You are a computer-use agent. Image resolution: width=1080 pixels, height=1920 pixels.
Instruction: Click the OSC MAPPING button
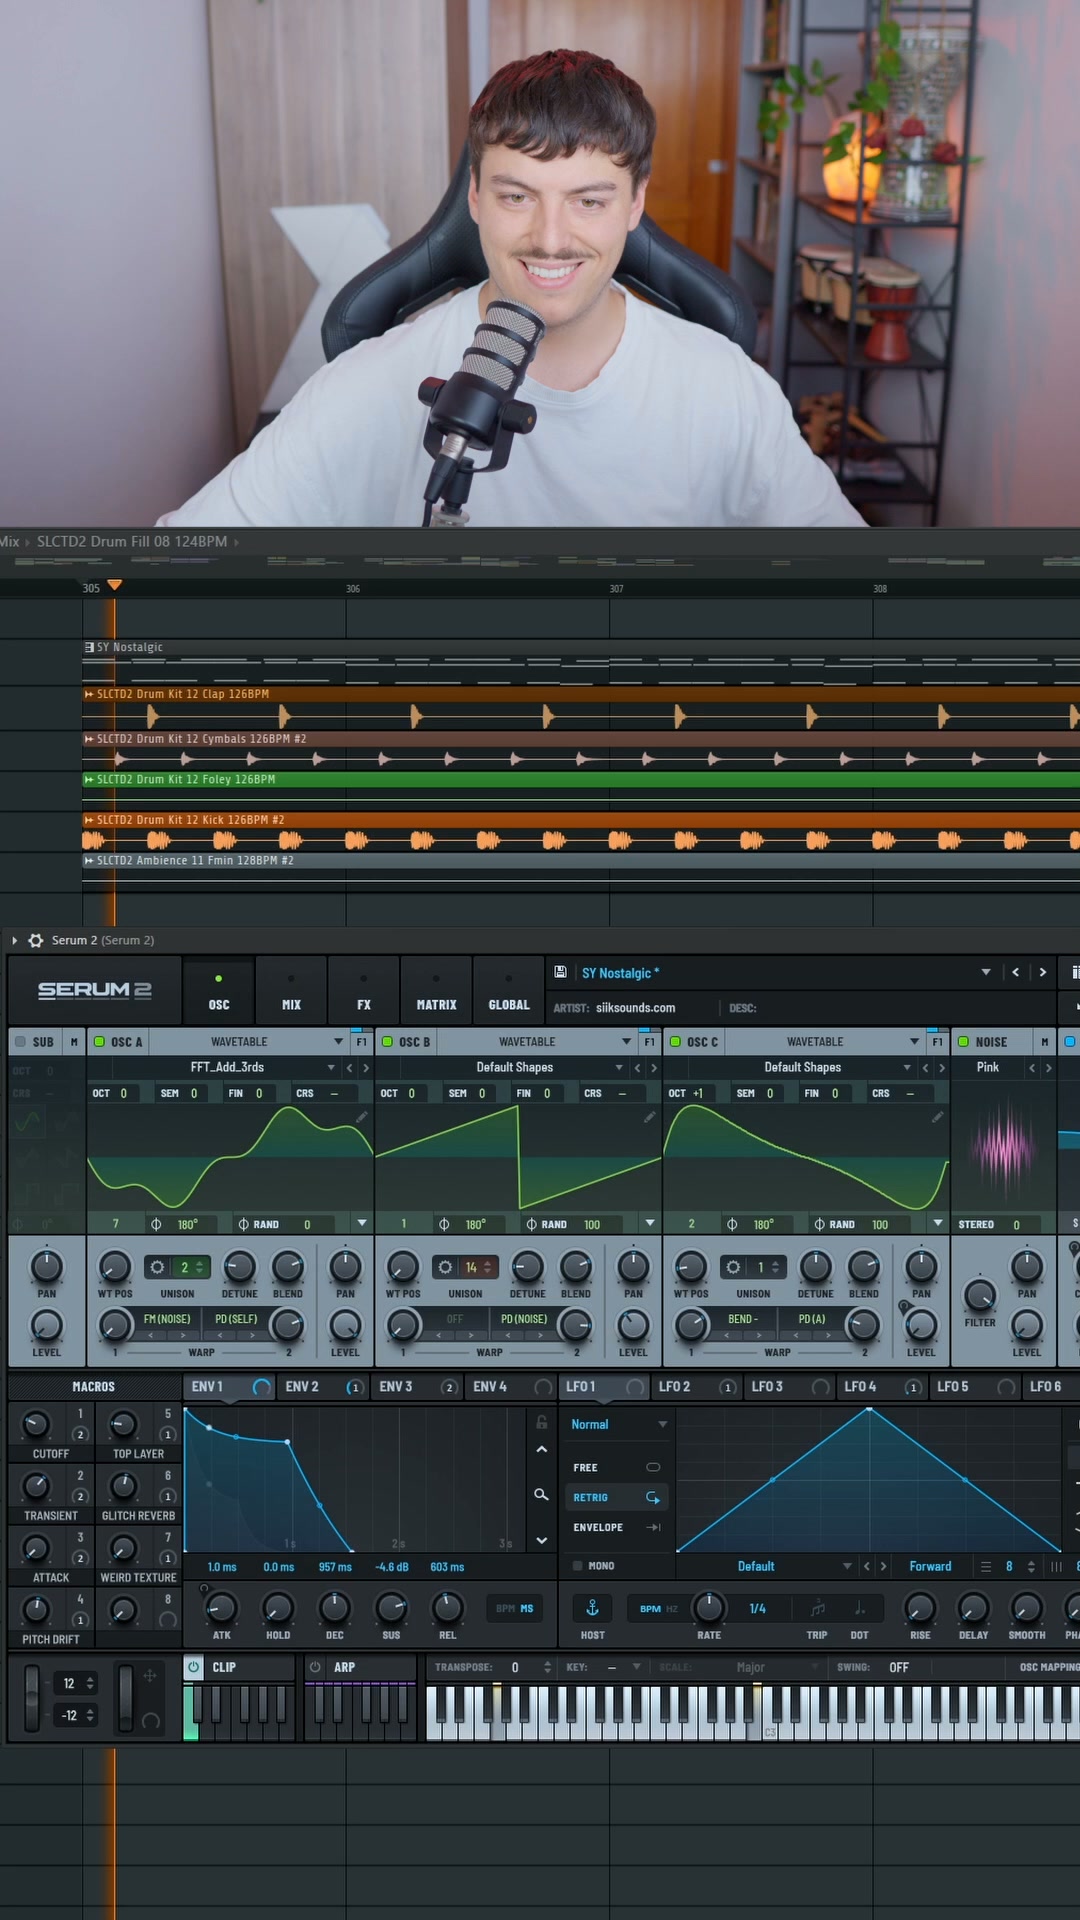1048,1667
